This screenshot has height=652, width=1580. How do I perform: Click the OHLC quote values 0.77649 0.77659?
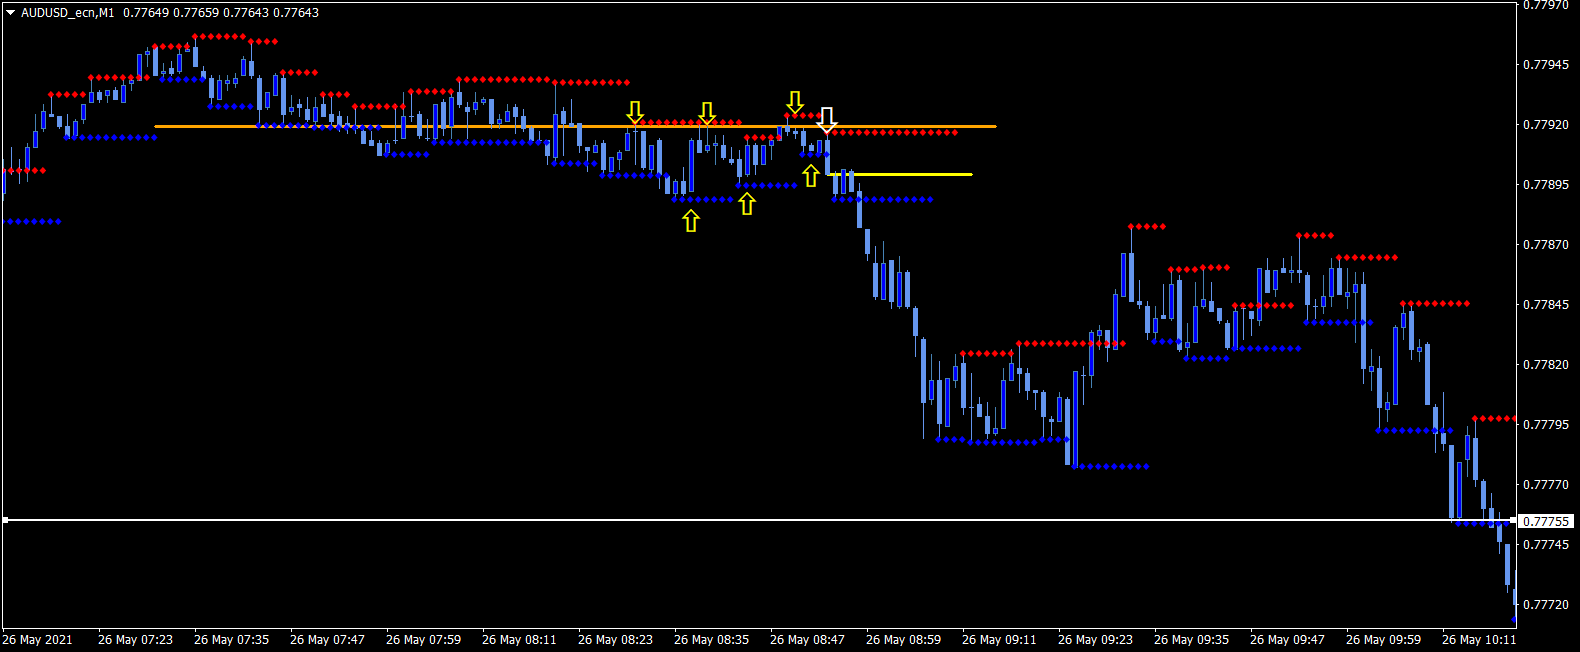point(171,13)
